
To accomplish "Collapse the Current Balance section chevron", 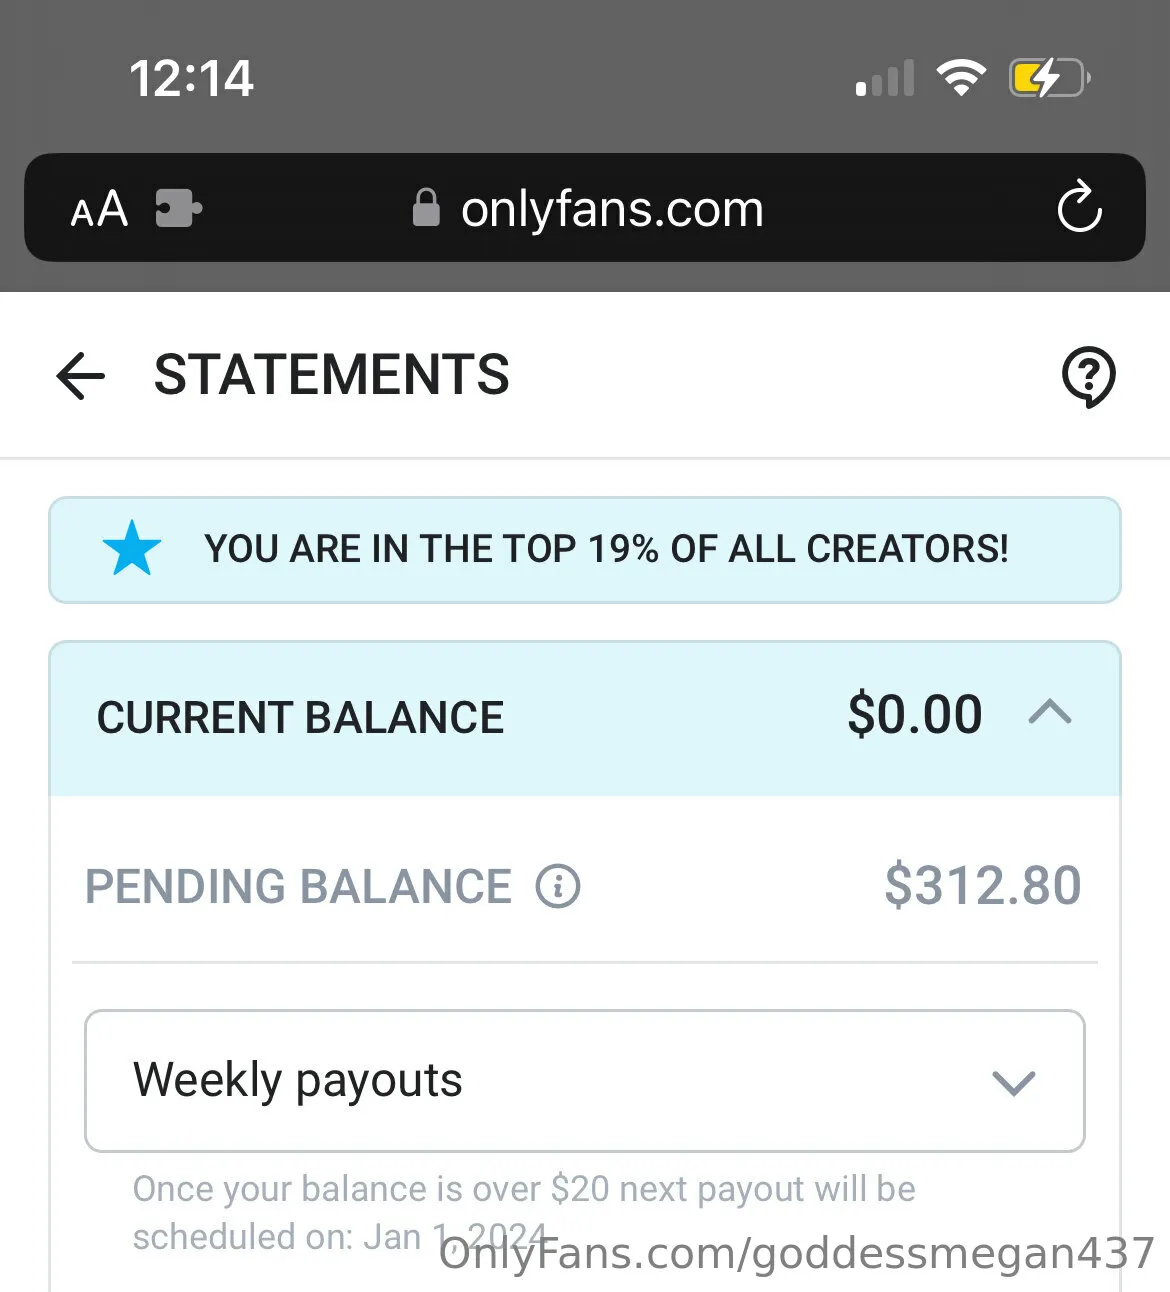I will [1050, 714].
